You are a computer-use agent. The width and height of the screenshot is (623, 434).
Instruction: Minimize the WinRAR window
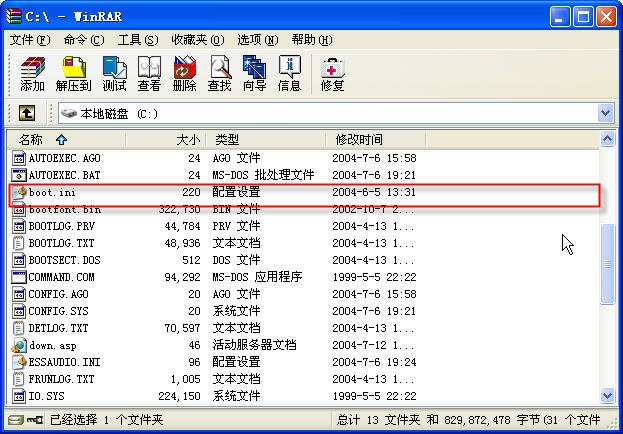pyautogui.click(x=560, y=17)
